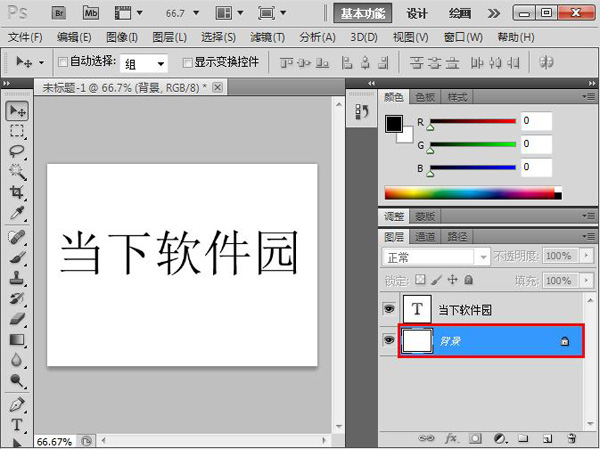Select the Eyedropper tool
This screenshot has height=449, width=600.
17,213
